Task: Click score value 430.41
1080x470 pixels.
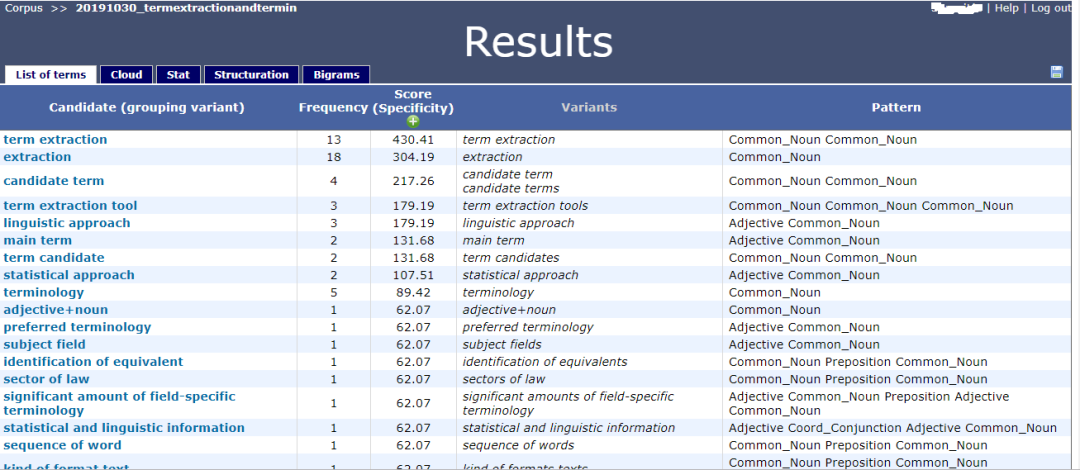Action: (x=412, y=139)
